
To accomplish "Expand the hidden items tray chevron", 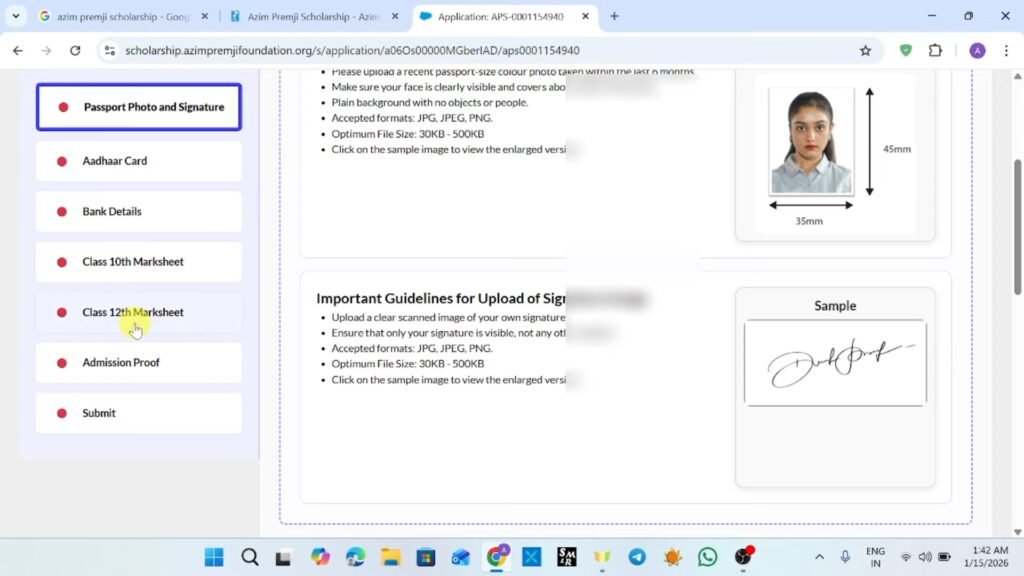I will tap(819, 557).
